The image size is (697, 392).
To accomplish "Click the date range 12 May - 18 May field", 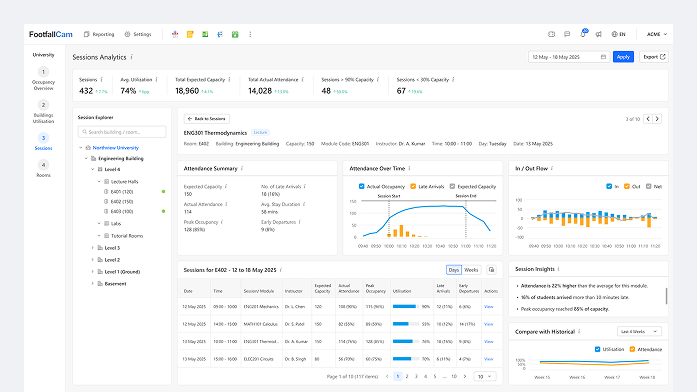I will click(x=568, y=57).
